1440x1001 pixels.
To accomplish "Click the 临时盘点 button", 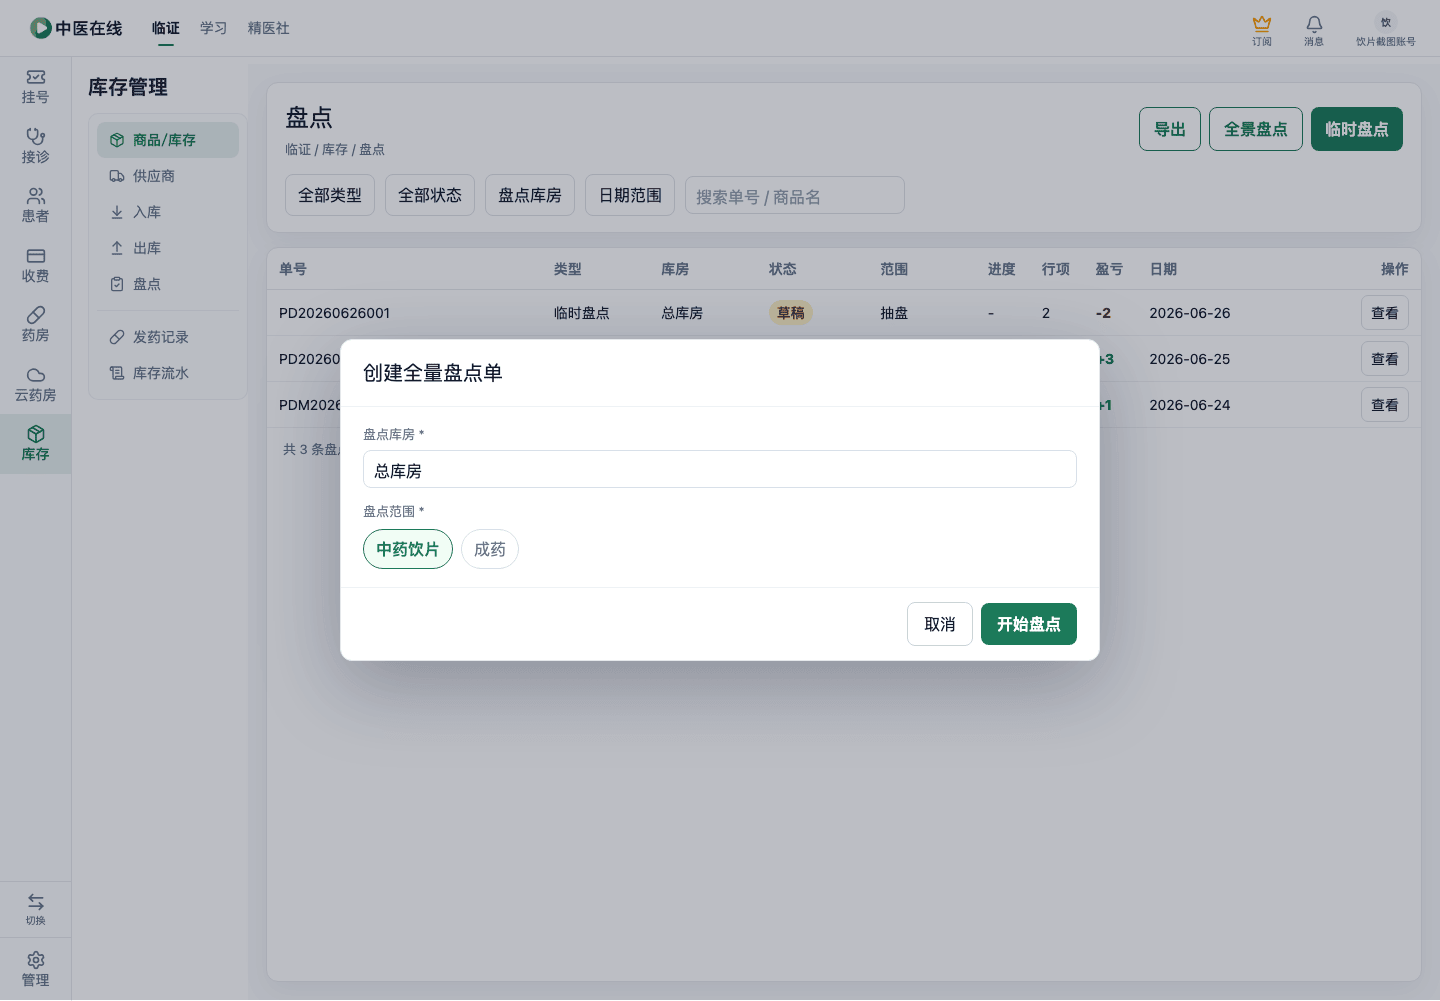I will [1357, 129].
